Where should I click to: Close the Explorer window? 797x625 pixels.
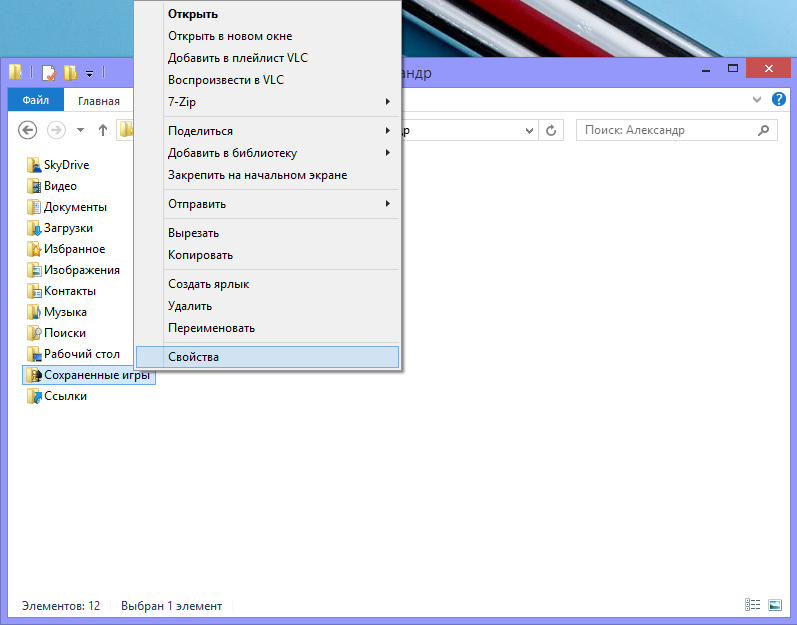click(x=768, y=69)
